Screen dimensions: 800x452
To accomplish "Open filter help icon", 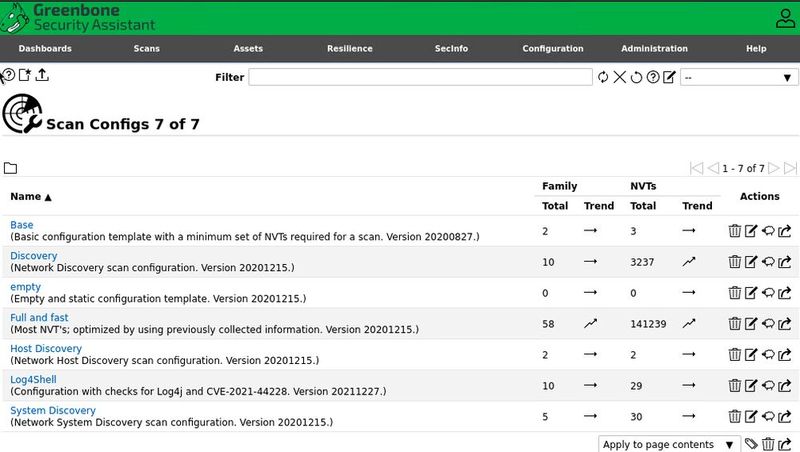I will [x=653, y=77].
